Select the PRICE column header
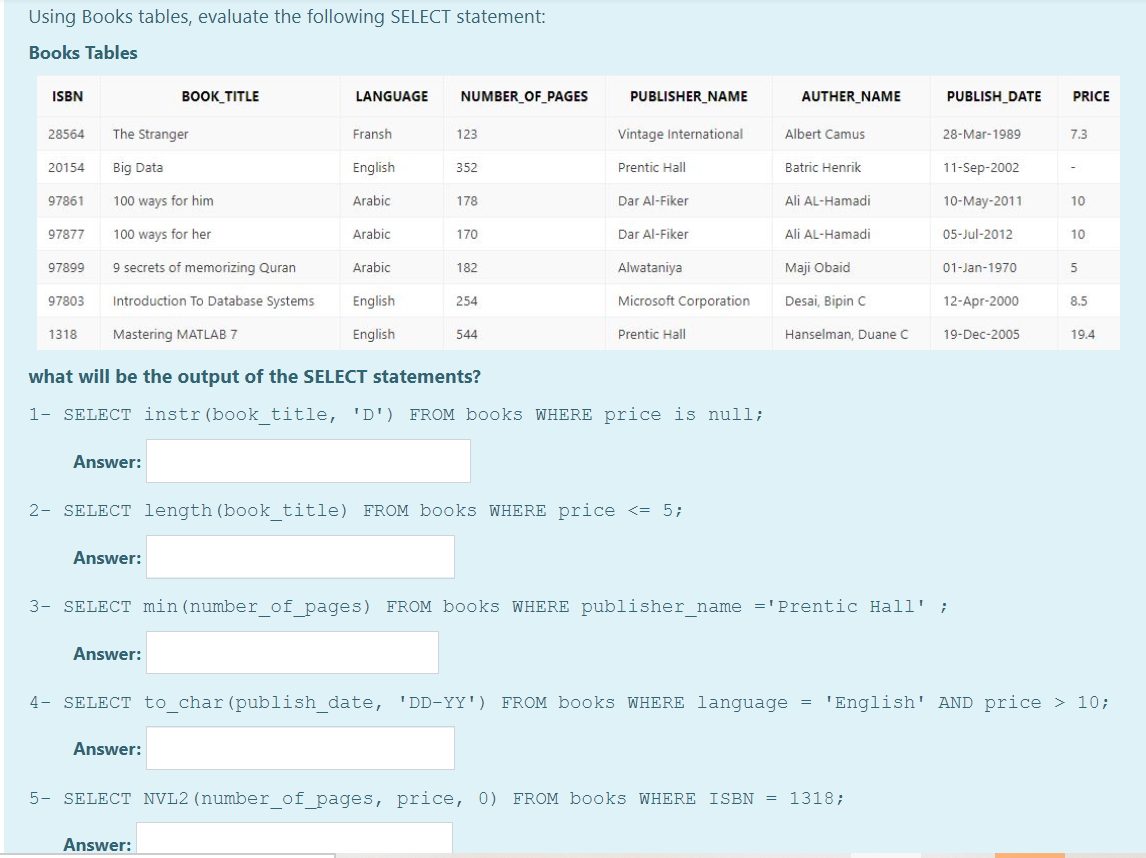 (x=1090, y=96)
